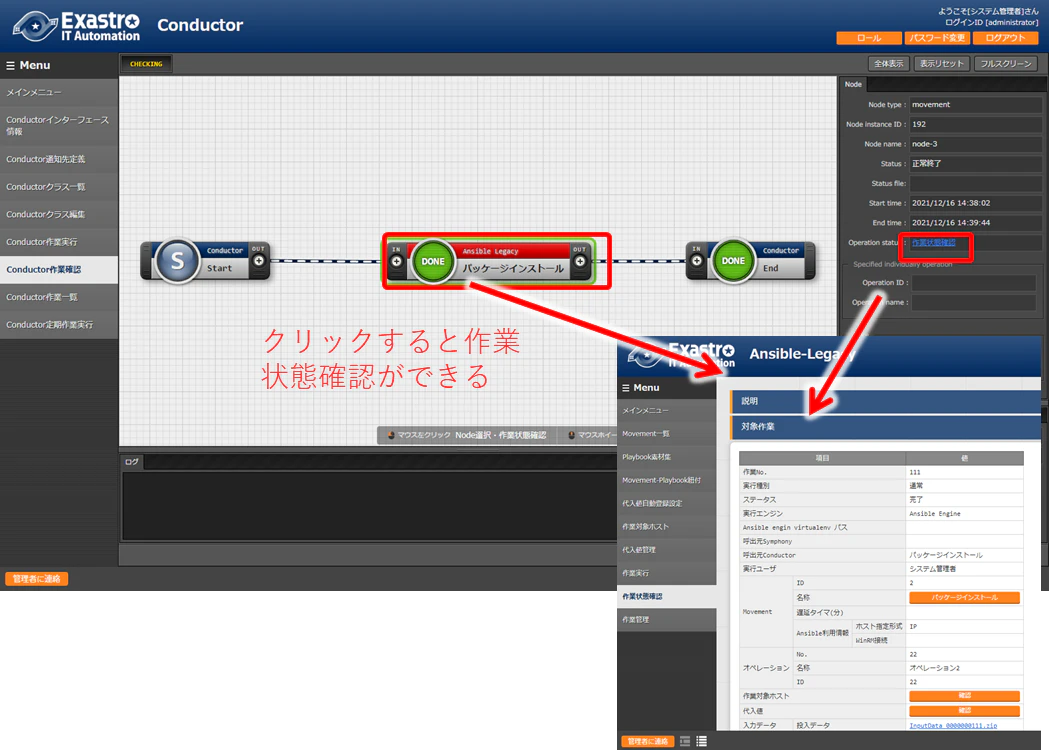
Task: Click the 全体表示 button above the canvas
Action: (888, 64)
